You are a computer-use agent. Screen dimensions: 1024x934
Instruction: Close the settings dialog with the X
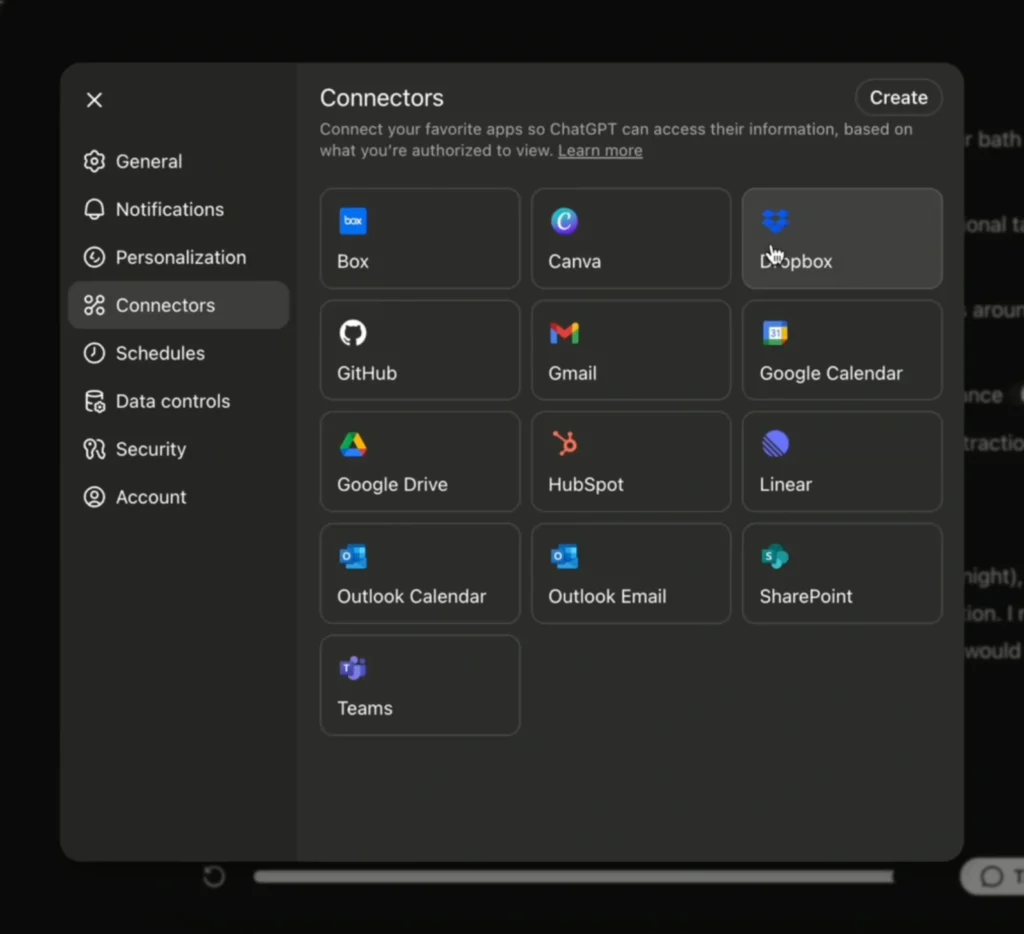pos(94,100)
